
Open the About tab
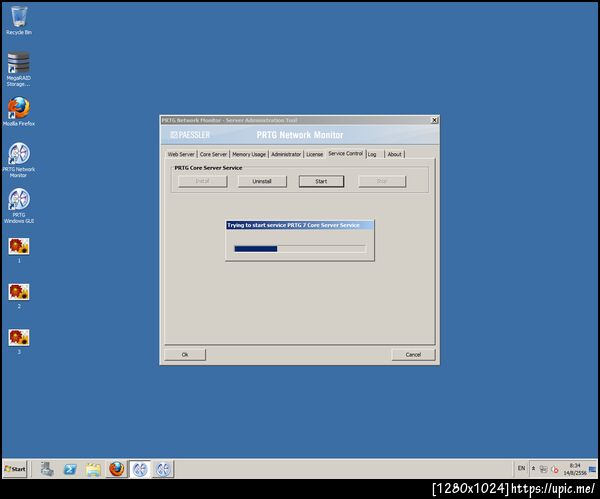[394, 154]
